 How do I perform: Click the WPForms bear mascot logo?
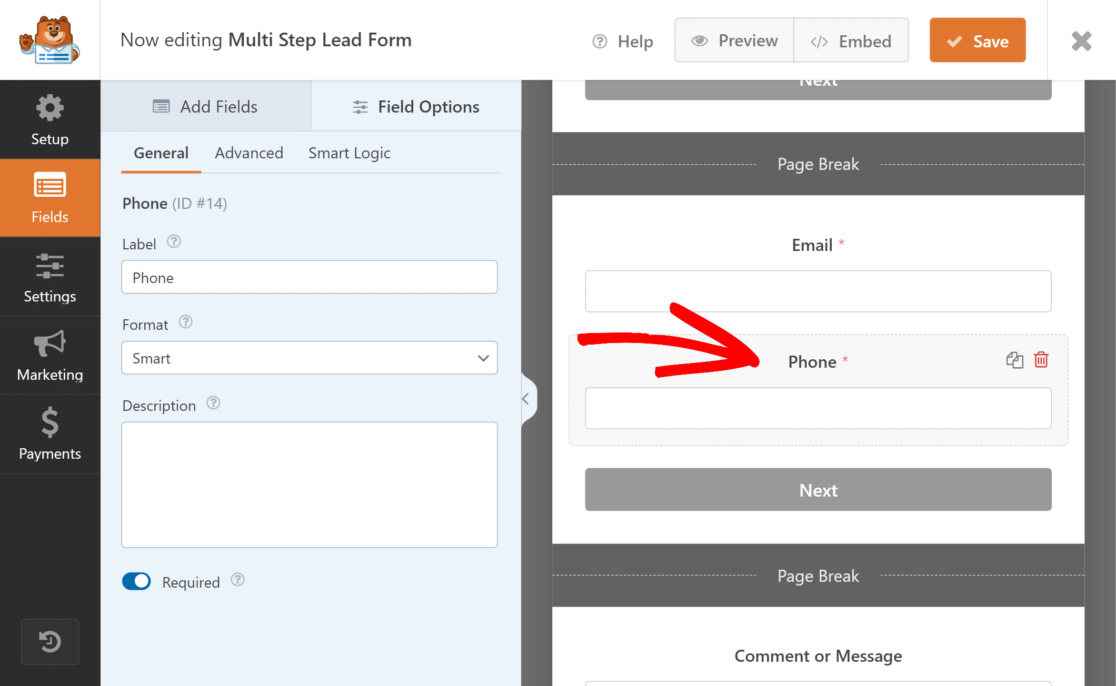49,40
